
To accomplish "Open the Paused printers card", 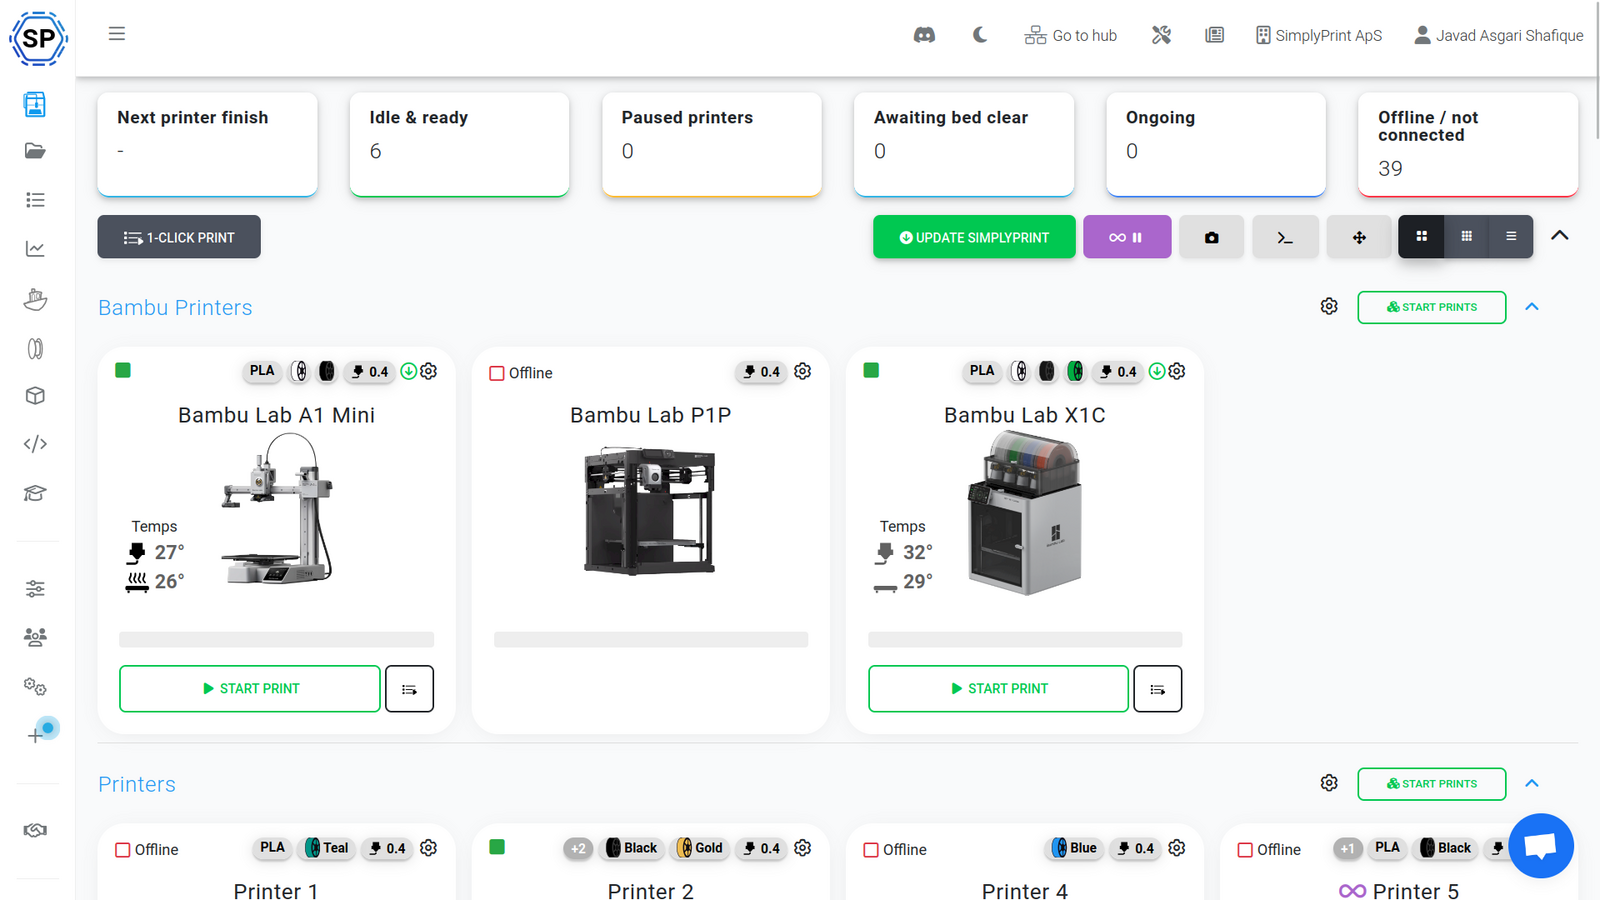I will click(x=712, y=145).
